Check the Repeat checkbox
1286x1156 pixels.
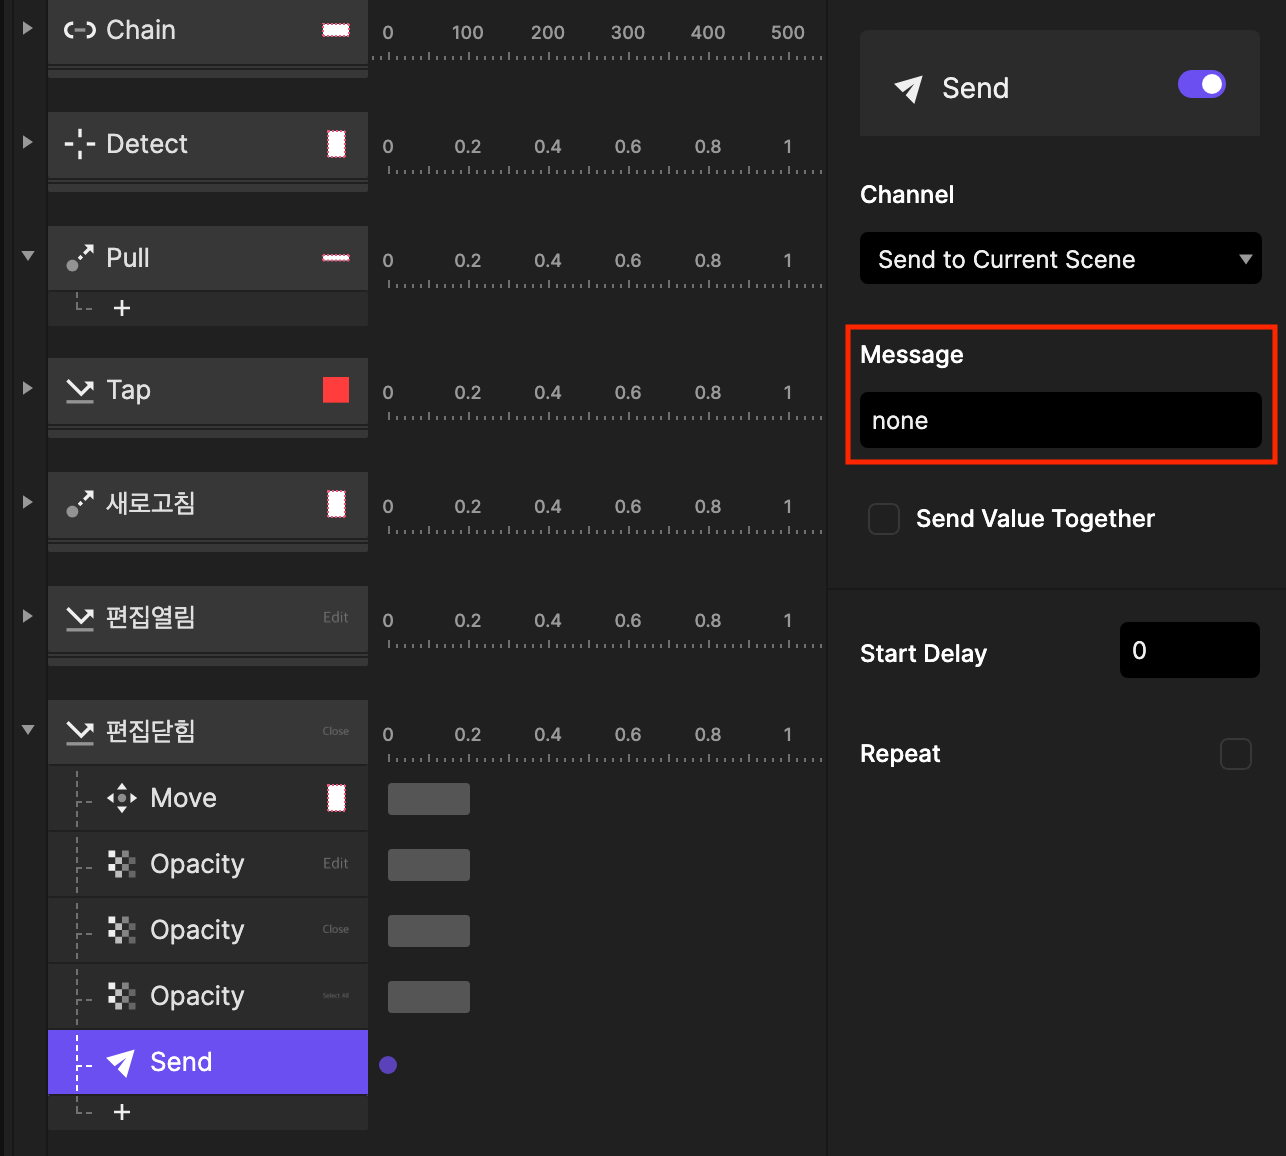click(1236, 754)
